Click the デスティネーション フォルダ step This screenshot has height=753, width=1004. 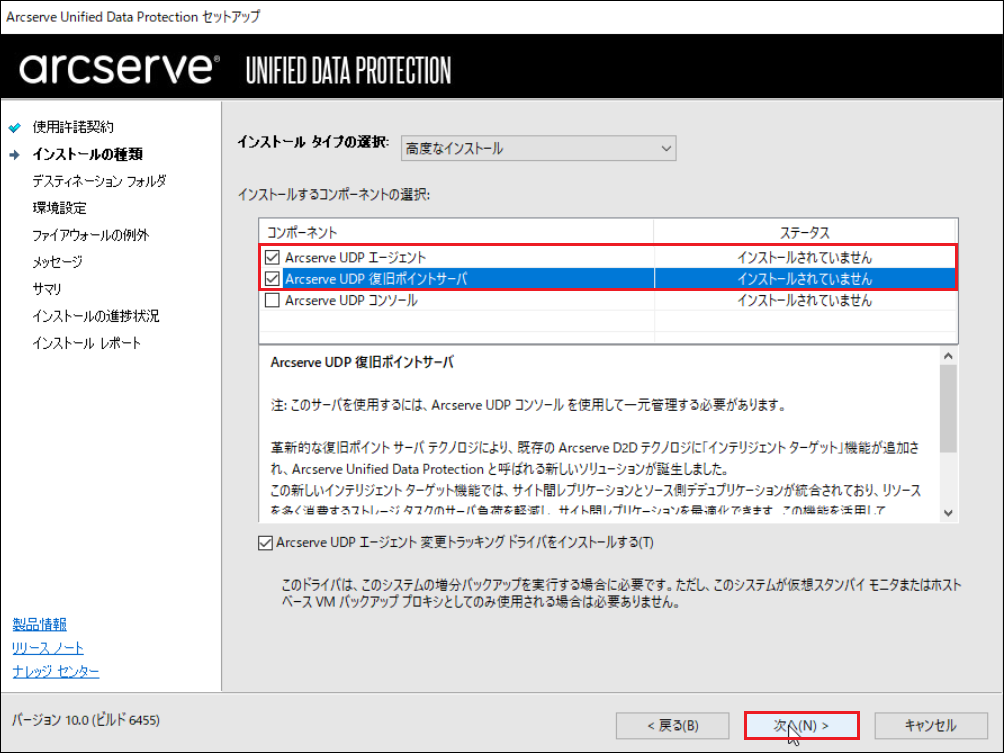coord(99,181)
